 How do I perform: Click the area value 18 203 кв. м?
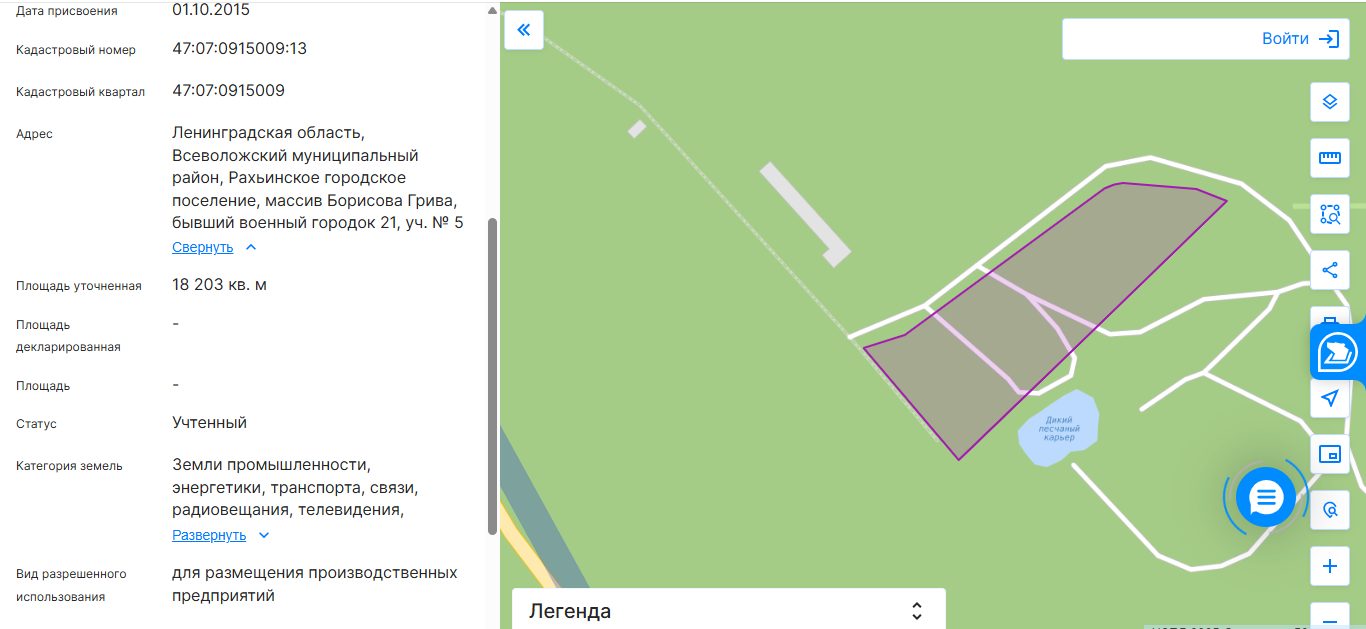point(219,285)
